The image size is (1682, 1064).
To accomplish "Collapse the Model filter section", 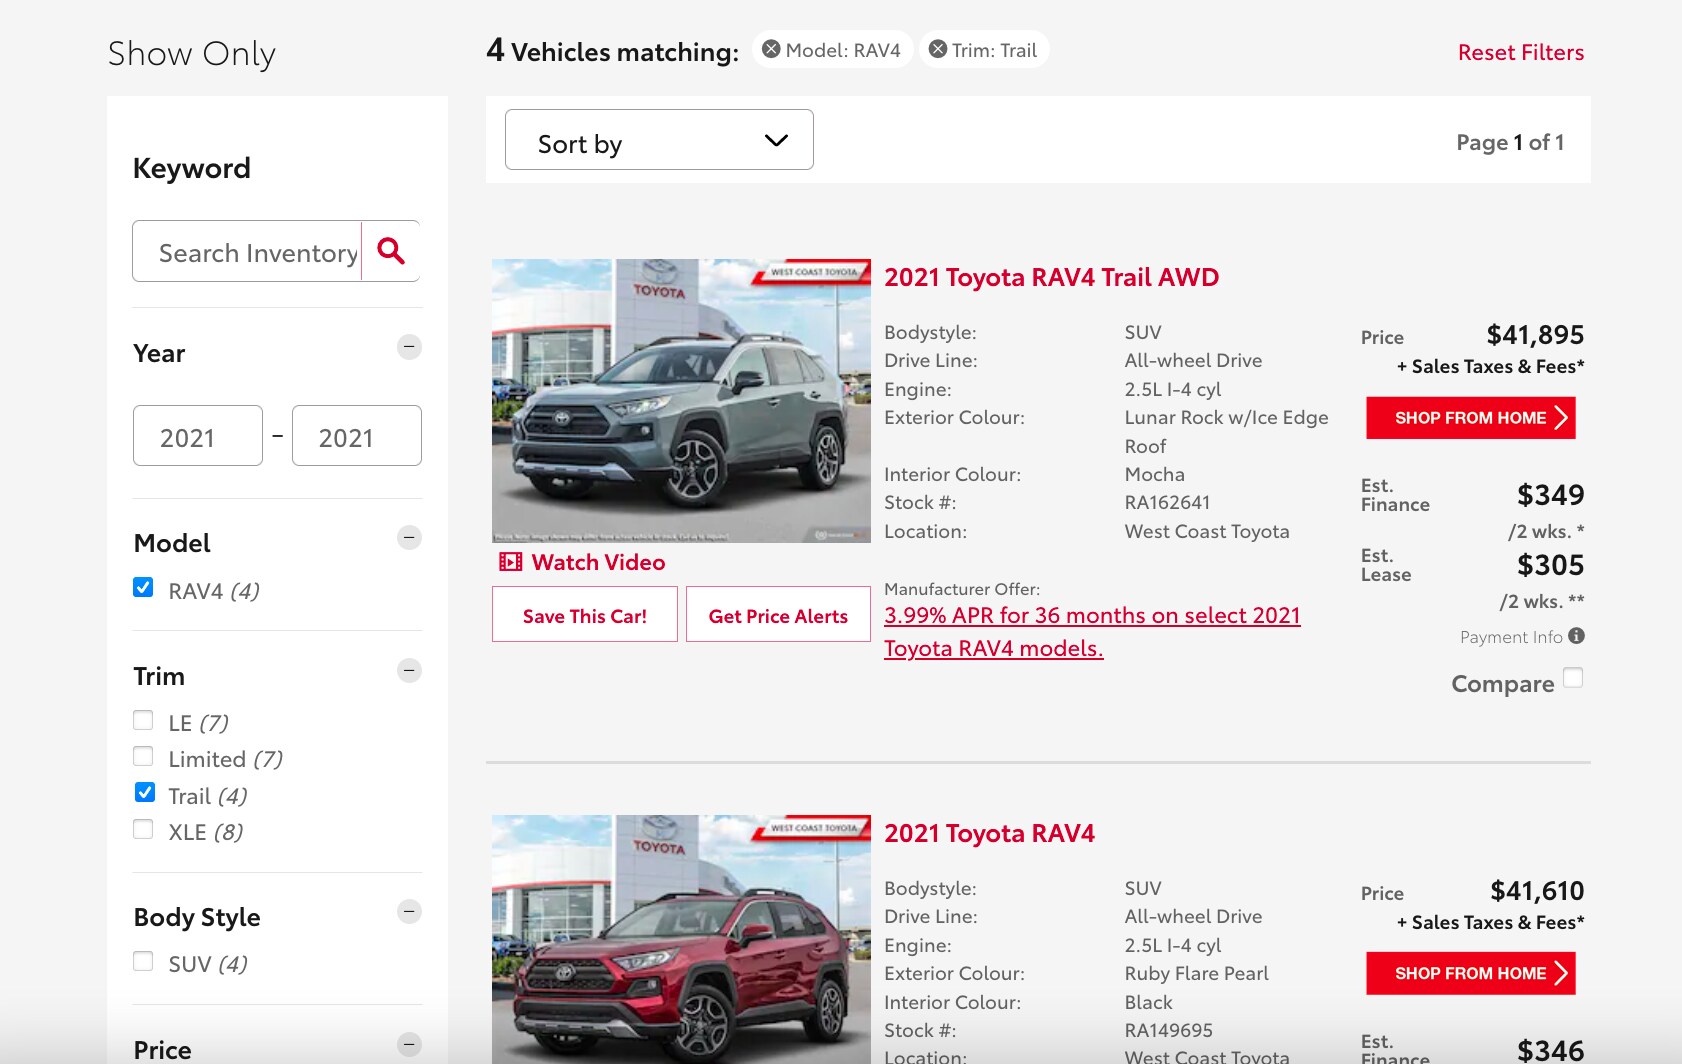I will click(x=409, y=538).
